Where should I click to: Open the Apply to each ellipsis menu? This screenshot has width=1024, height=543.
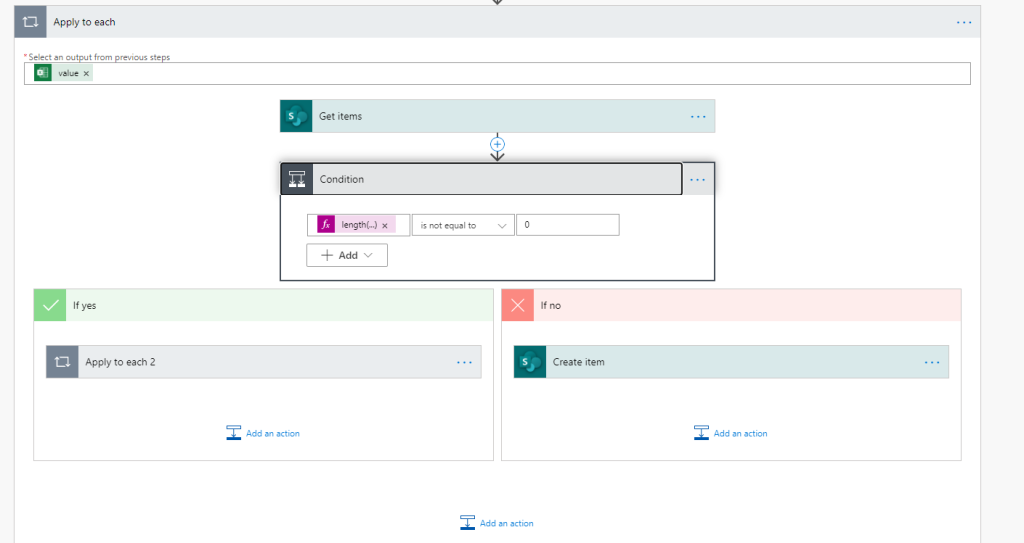(964, 22)
